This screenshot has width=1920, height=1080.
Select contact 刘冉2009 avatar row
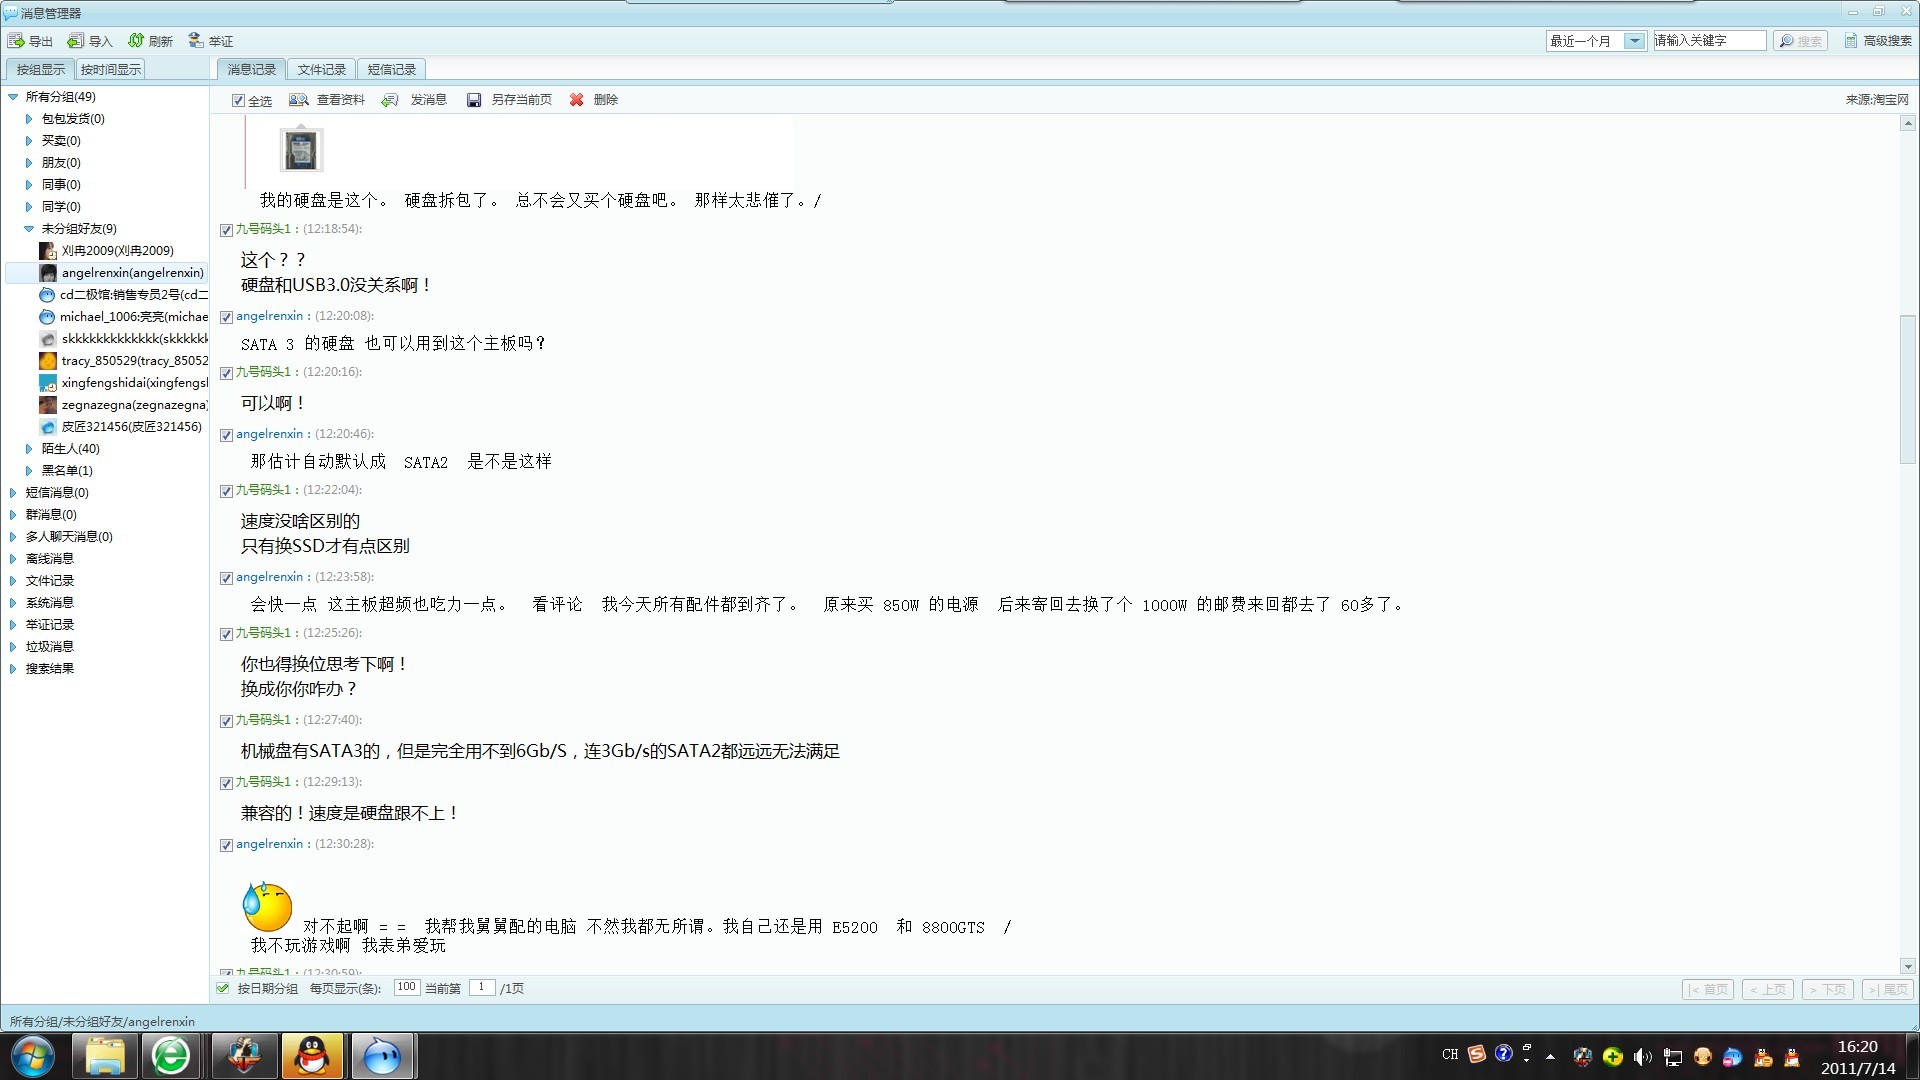pos(107,251)
